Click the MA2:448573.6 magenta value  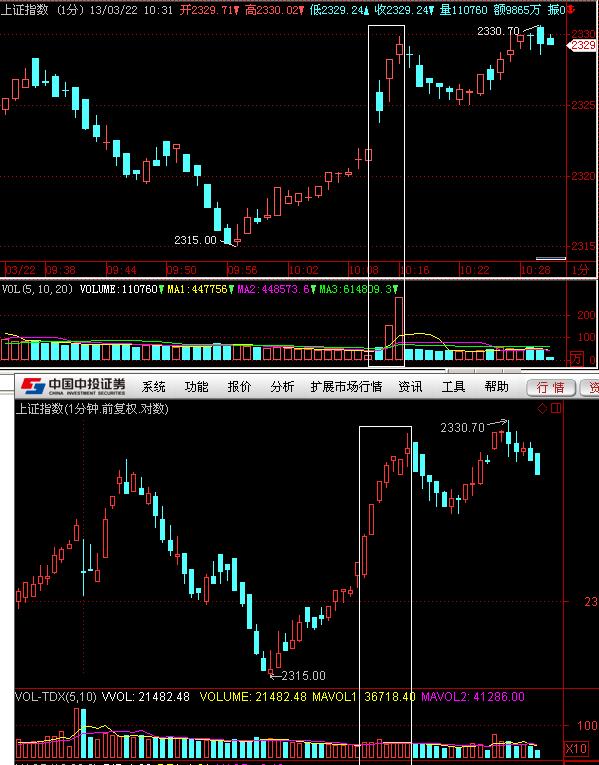coord(274,289)
